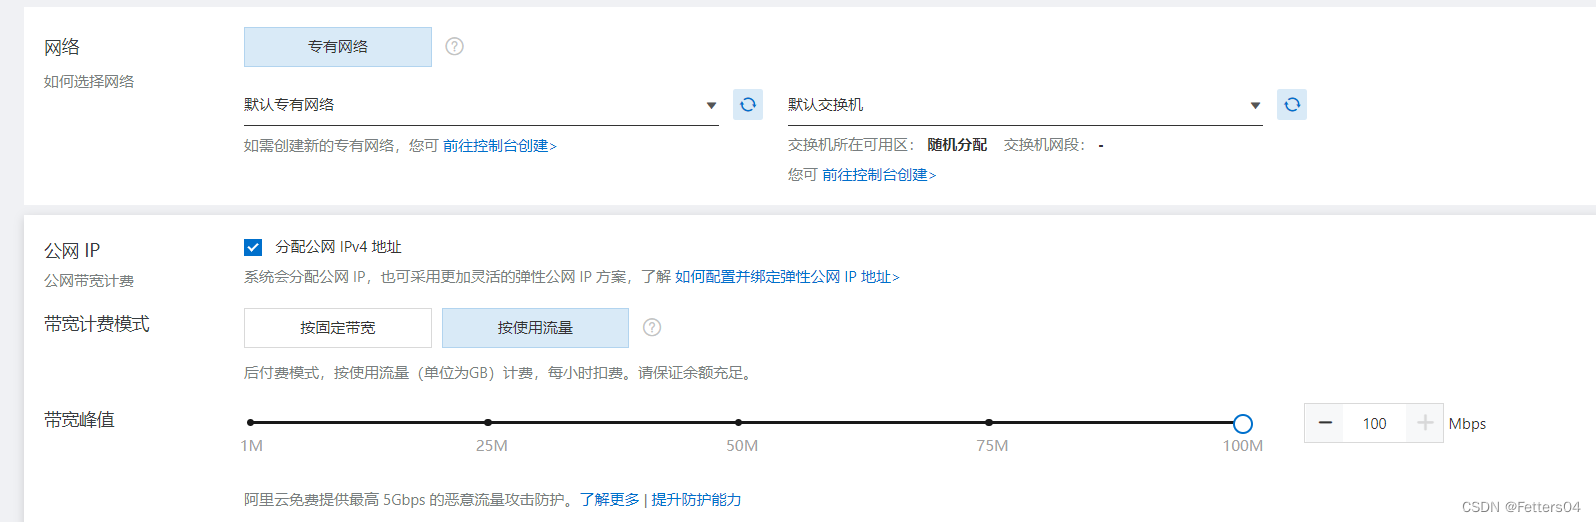Refresh the 默认交换机 list
The image size is (1596, 522).
1292,104
